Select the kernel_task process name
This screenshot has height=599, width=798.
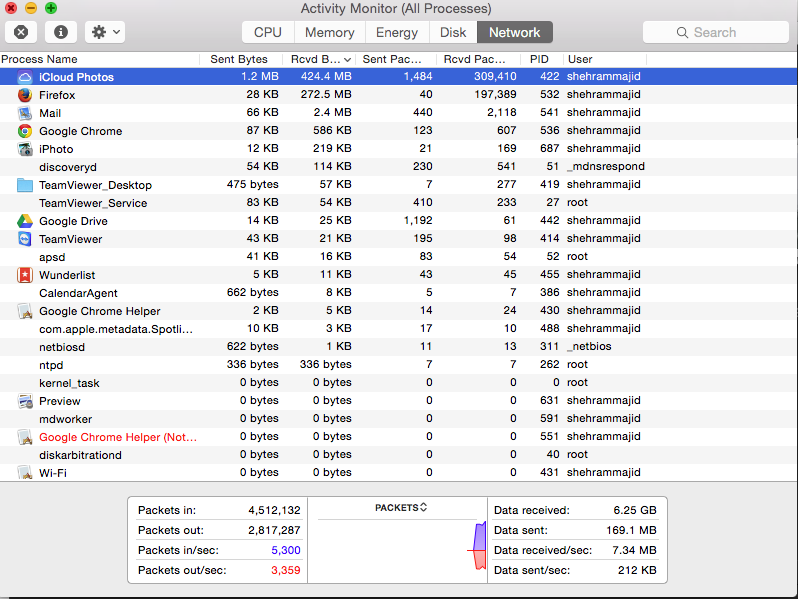(x=69, y=383)
